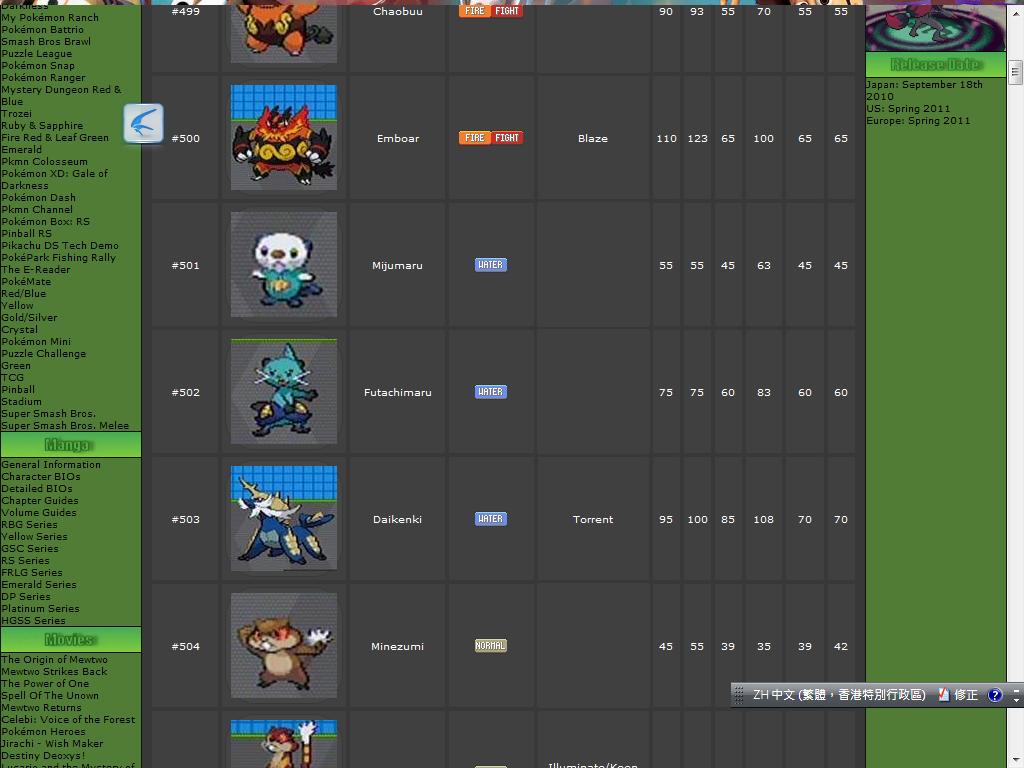Visit the Pokémon Snap page

pos(38,65)
